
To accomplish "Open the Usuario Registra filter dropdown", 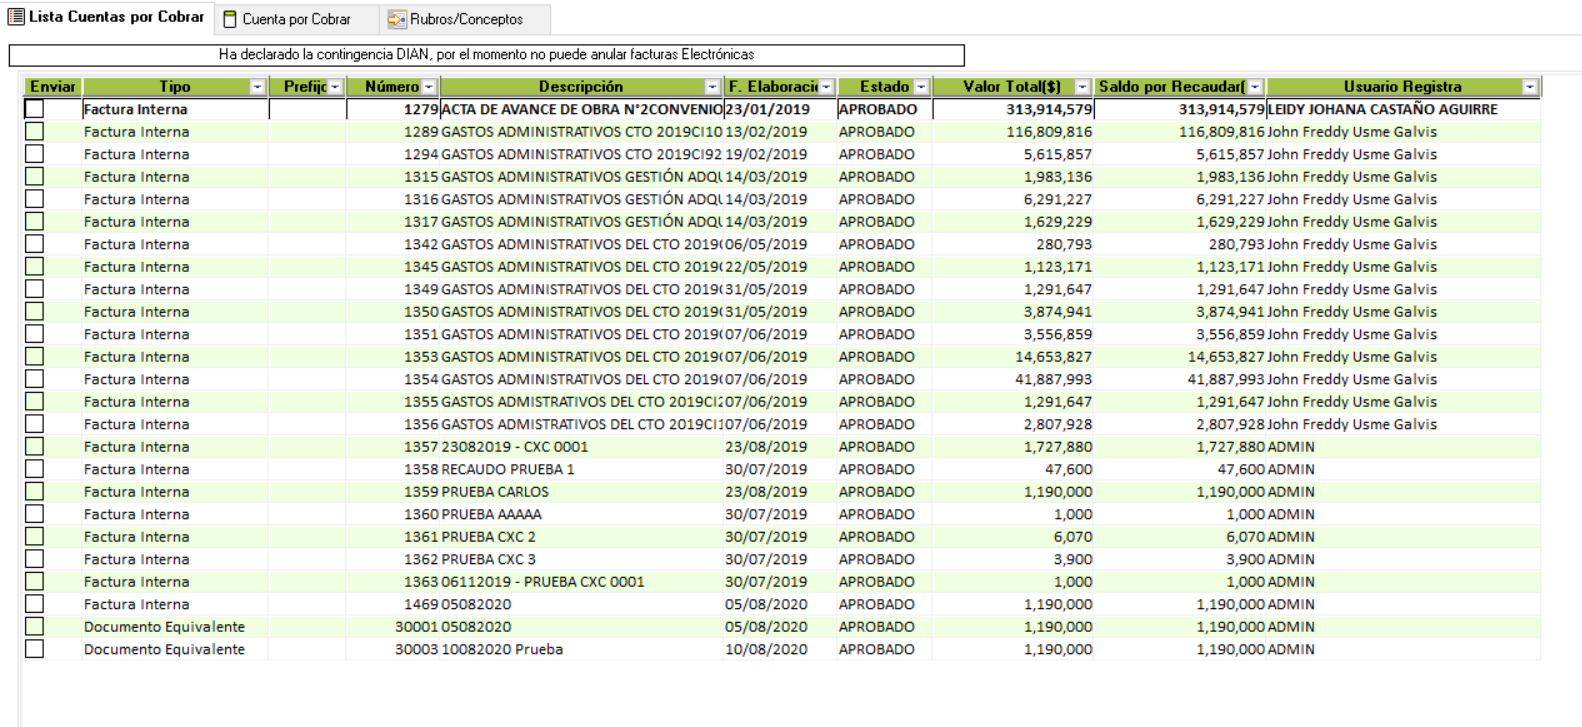I will pyautogui.click(x=1529, y=87).
